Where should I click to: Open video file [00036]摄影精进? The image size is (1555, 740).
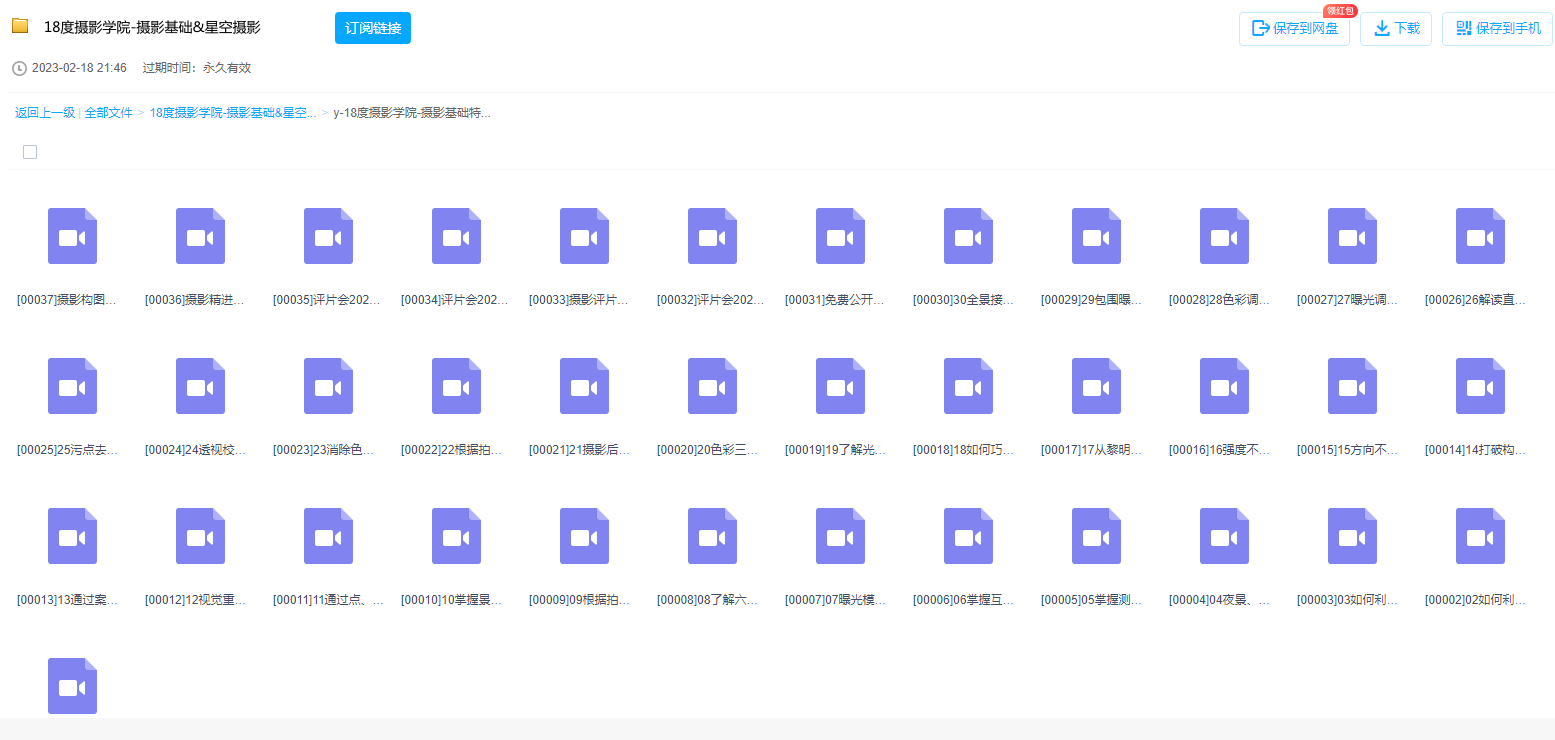click(200, 236)
